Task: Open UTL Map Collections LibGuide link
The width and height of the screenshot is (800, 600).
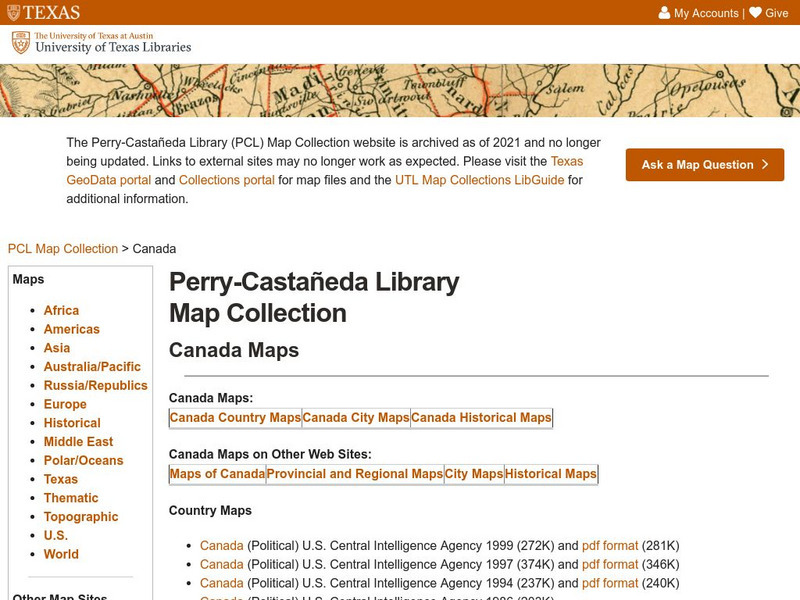Action: 479,180
